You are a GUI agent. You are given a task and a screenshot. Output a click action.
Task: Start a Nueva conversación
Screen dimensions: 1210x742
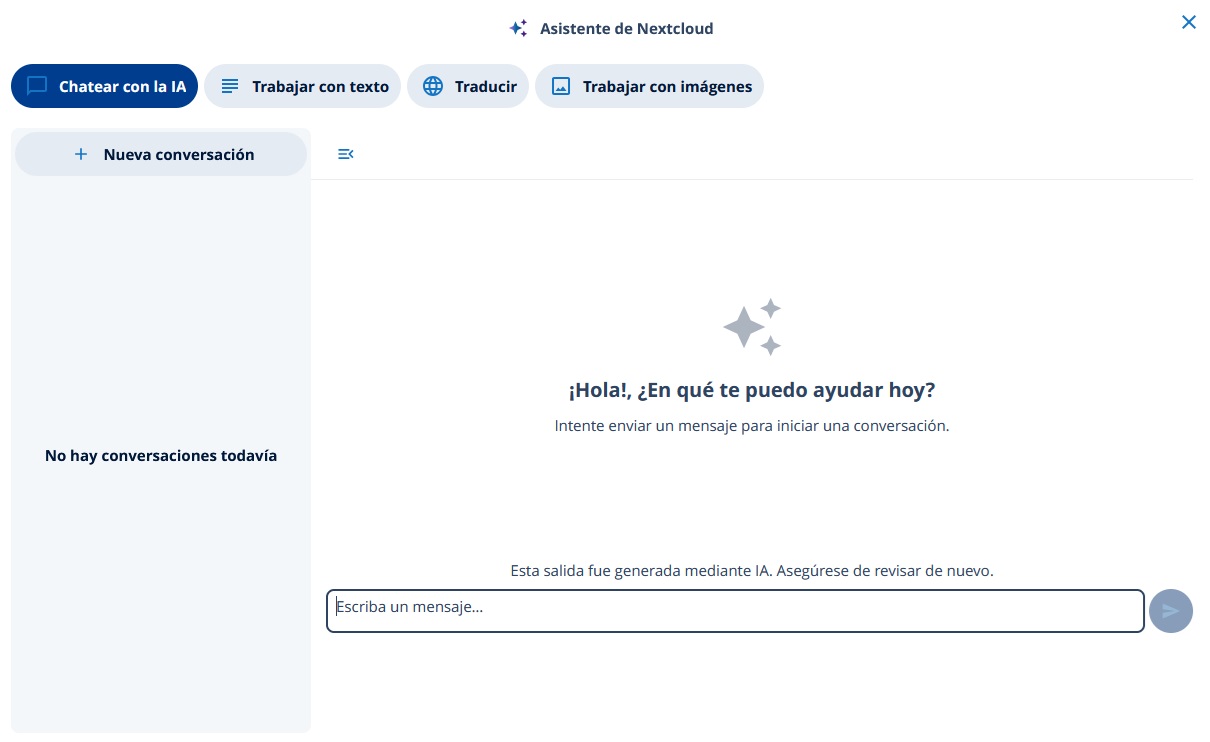[161, 154]
